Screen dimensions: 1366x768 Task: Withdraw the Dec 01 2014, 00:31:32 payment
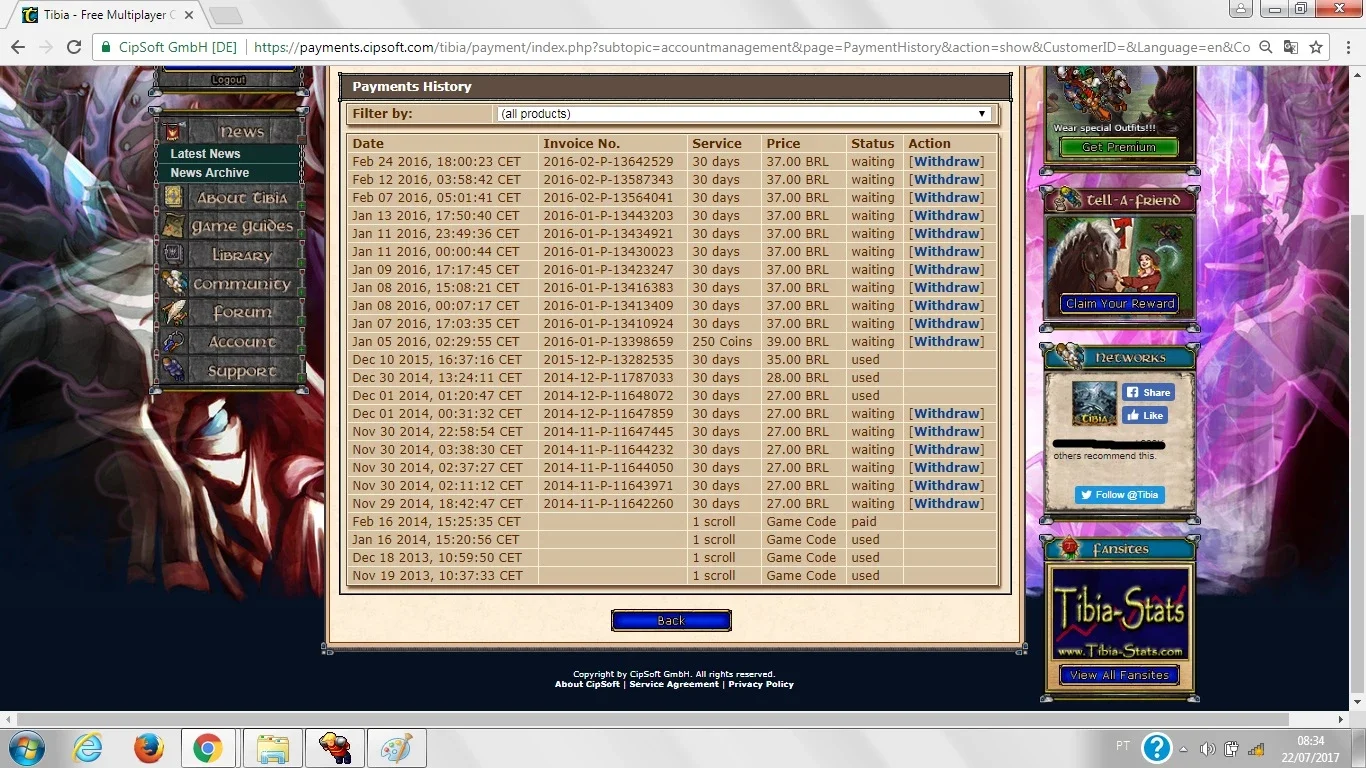946,413
